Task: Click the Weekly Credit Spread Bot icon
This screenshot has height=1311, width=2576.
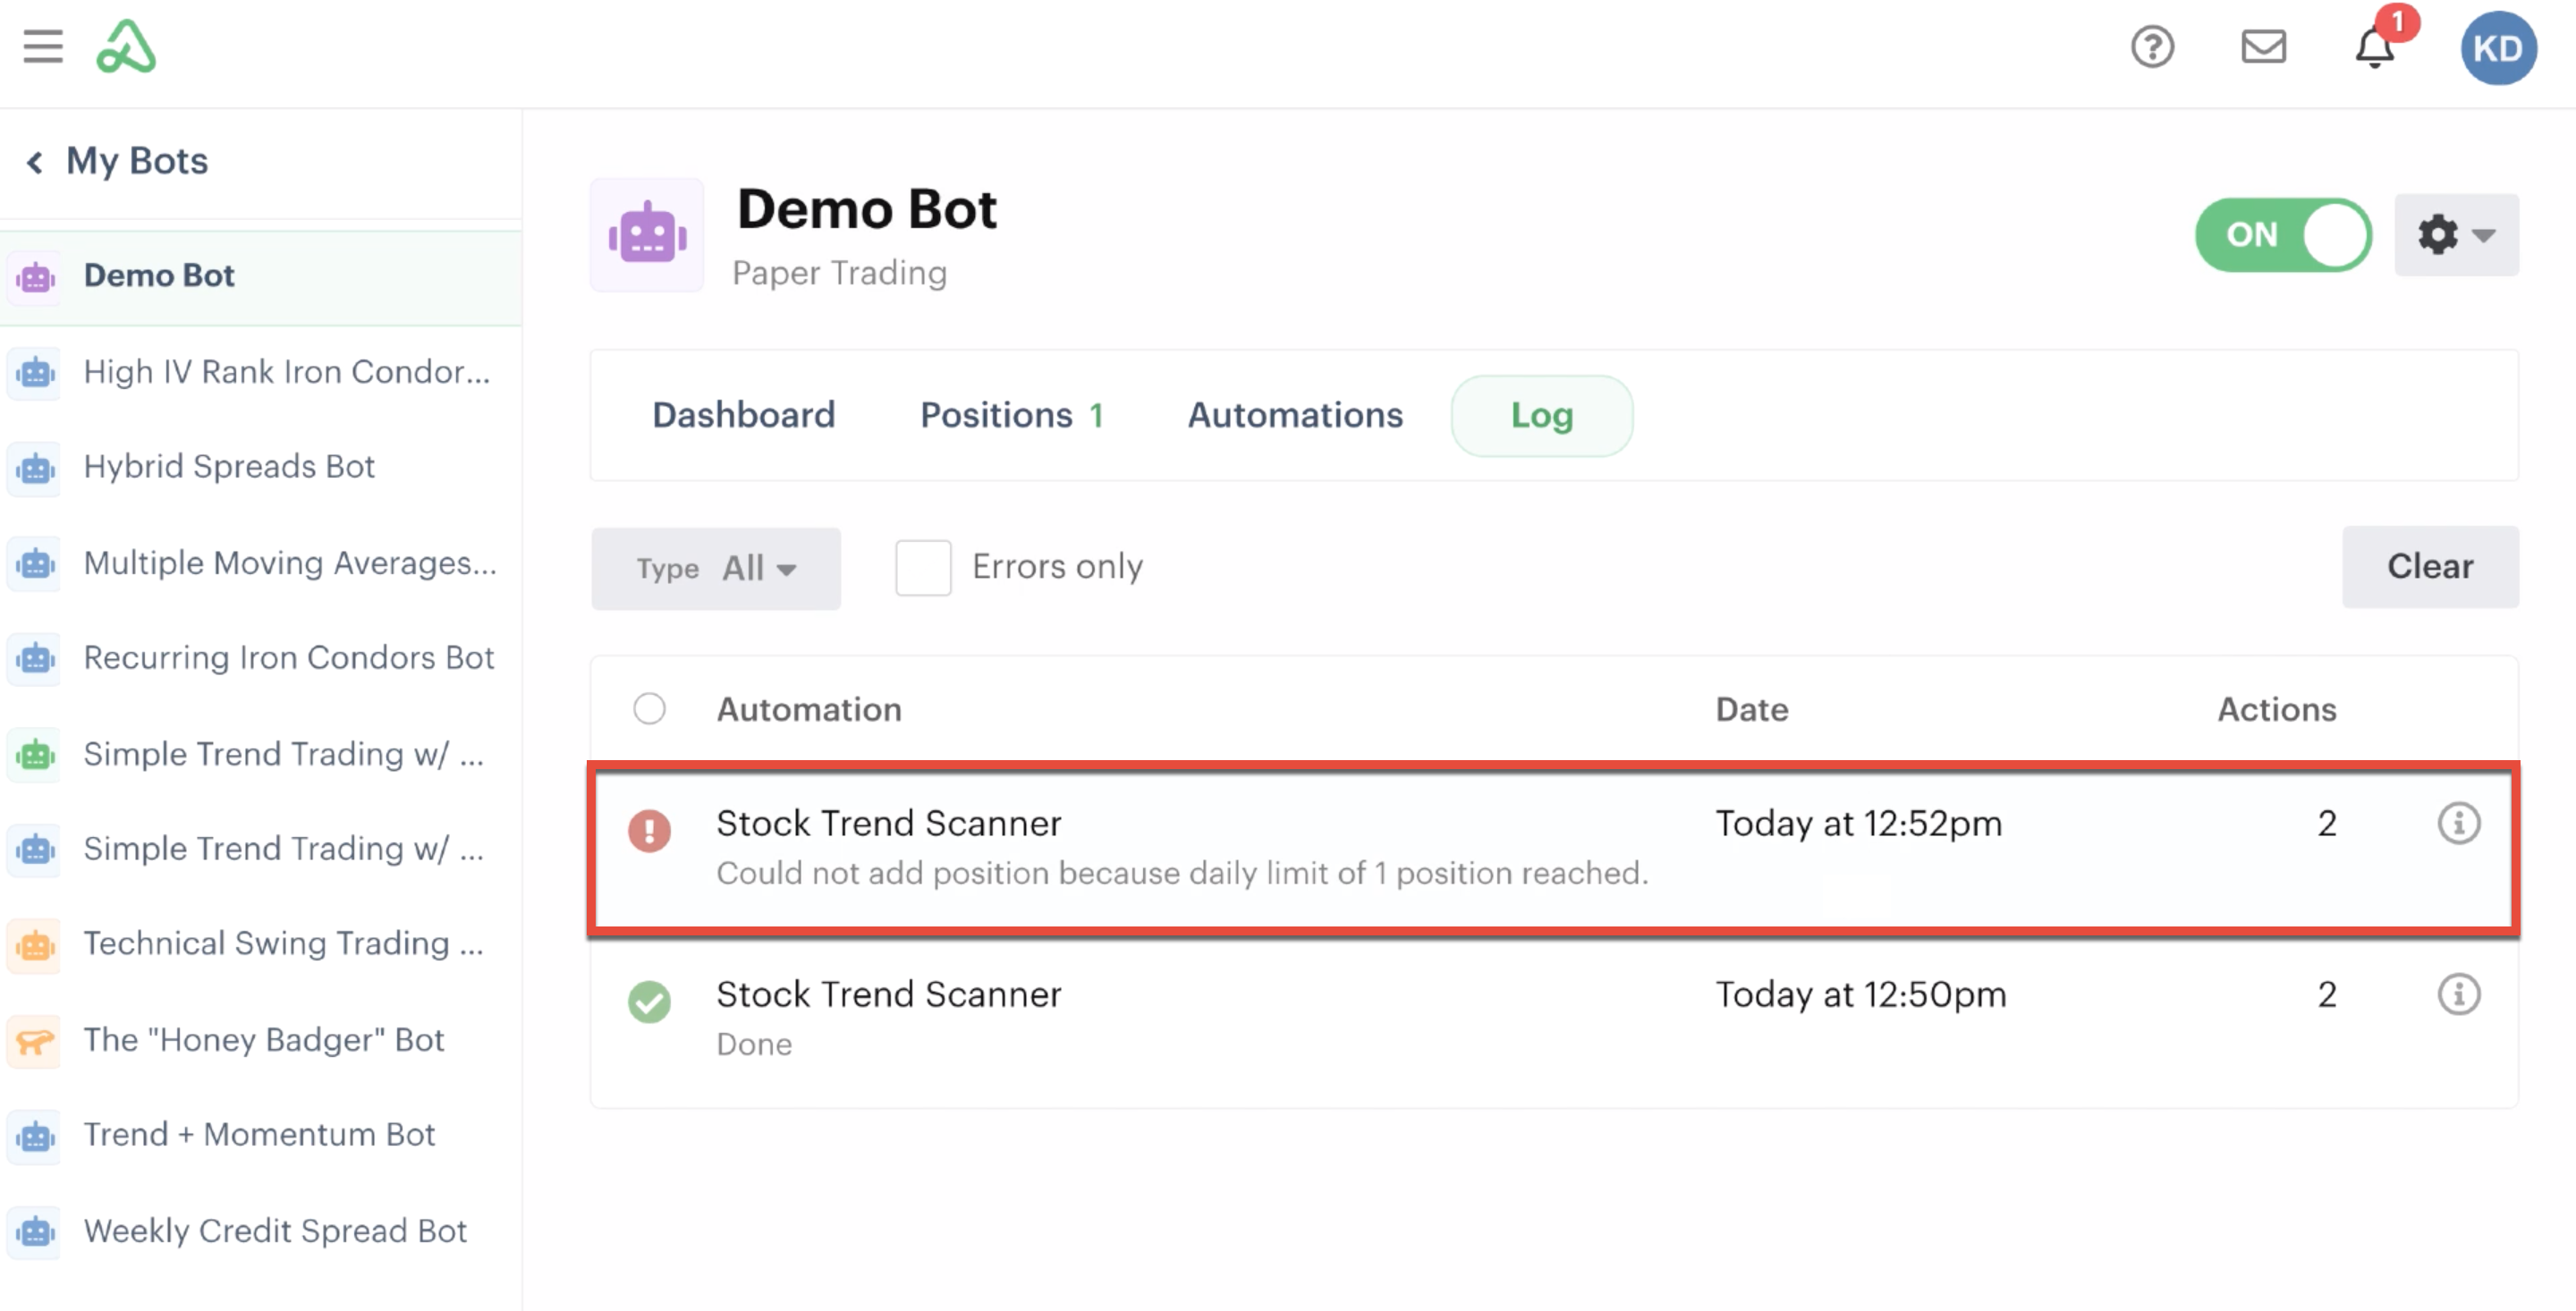Action: [36, 1232]
